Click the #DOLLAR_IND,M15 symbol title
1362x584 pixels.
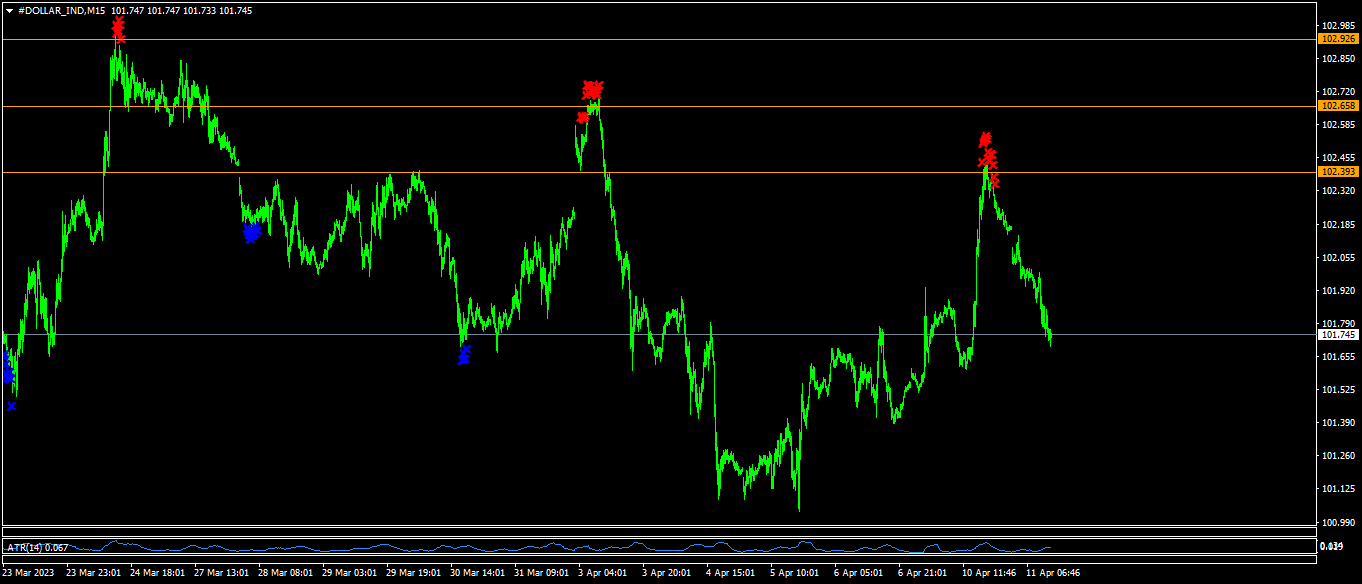pos(62,10)
